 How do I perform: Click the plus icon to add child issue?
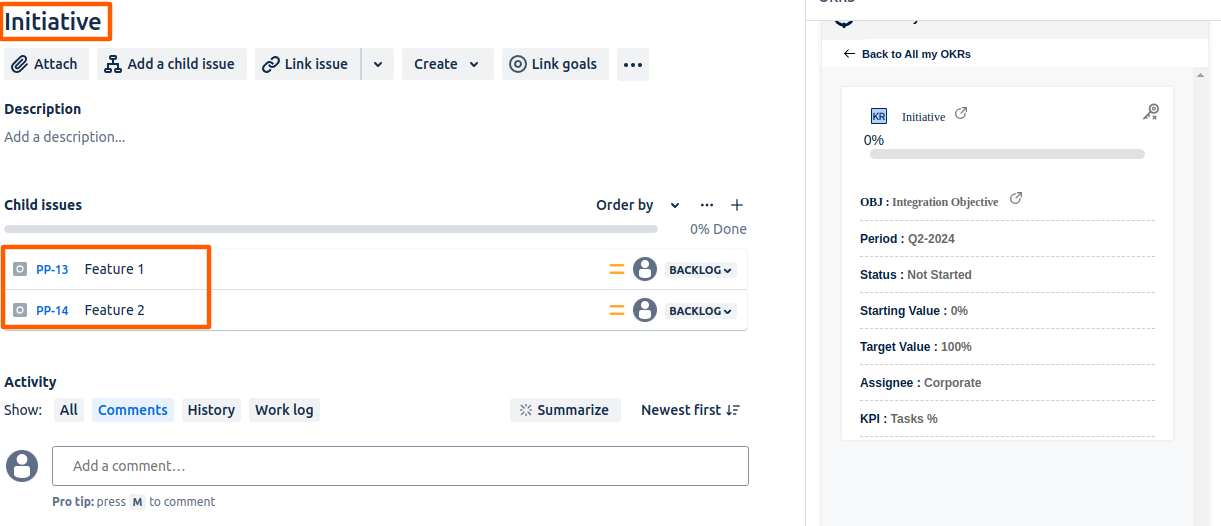737,205
